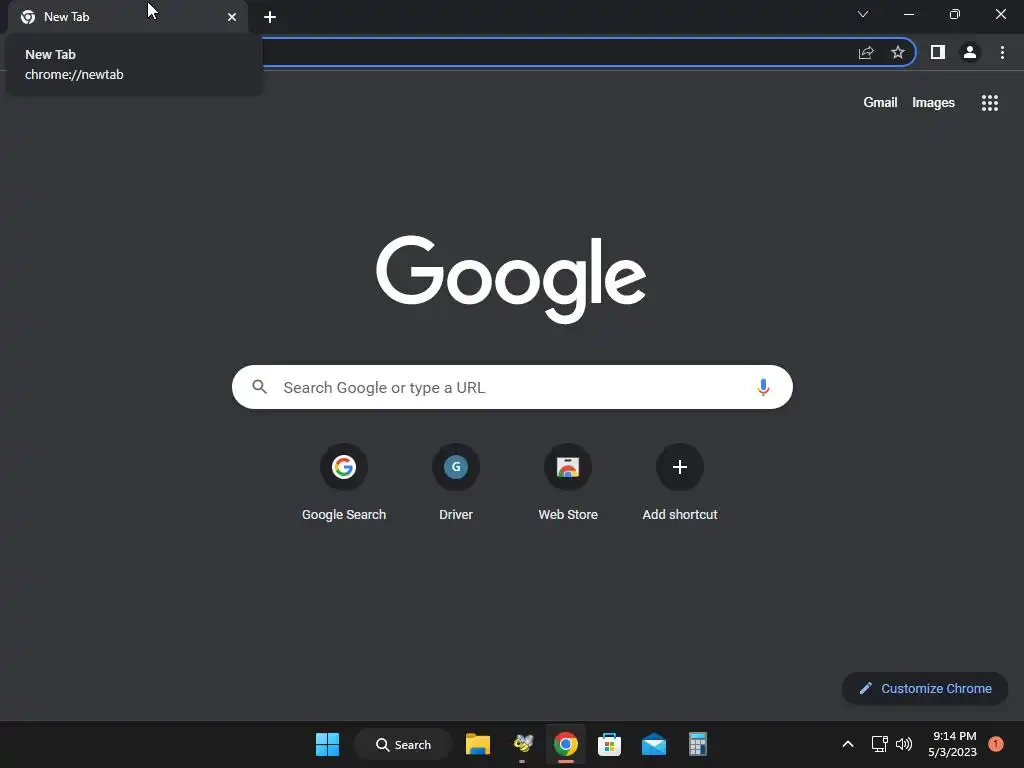Open the volume tray icon
The image size is (1024, 768).
coord(904,744)
